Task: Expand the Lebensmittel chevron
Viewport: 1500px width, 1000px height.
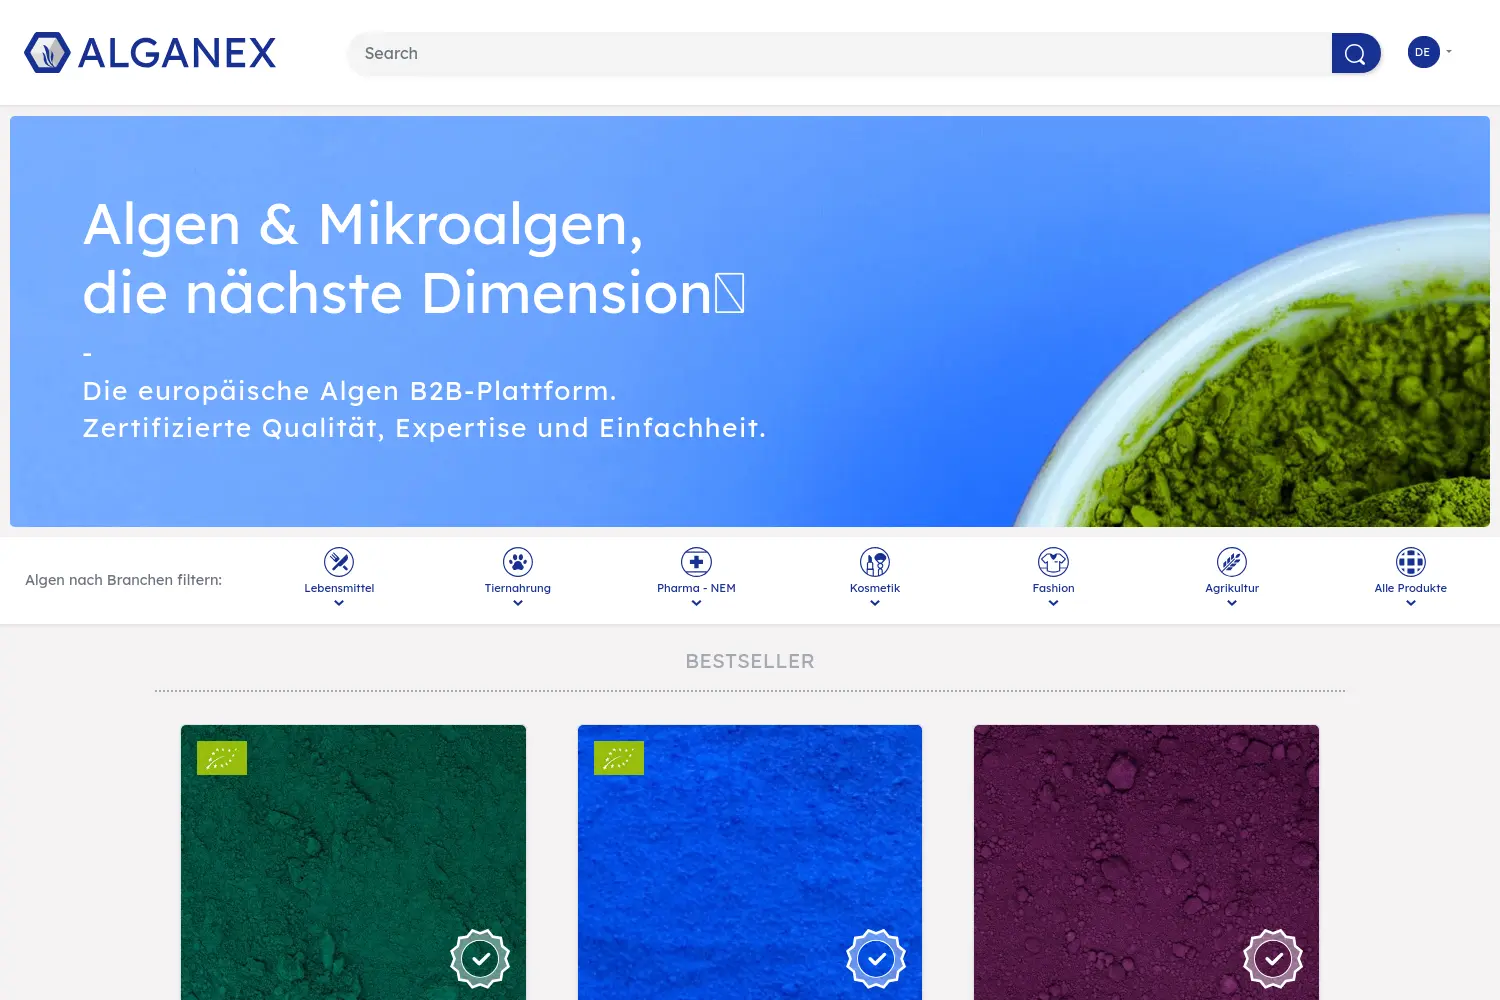Action: [x=339, y=603]
